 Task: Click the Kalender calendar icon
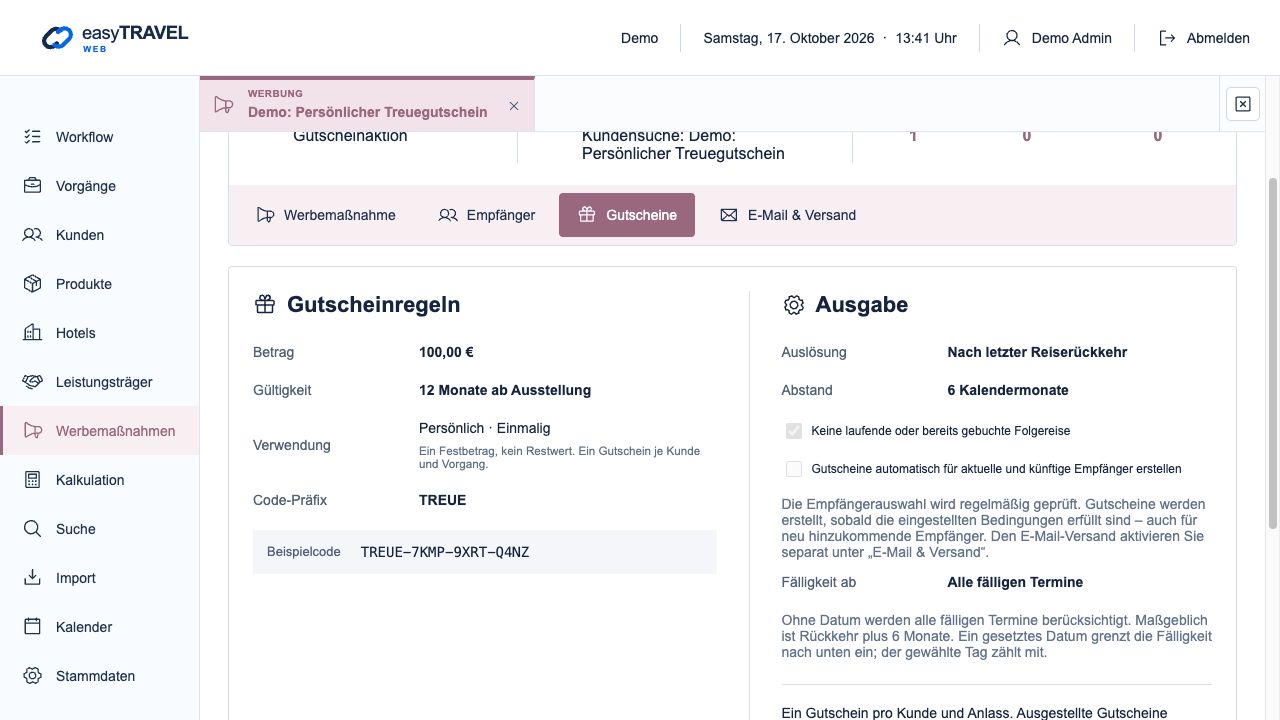33,627
